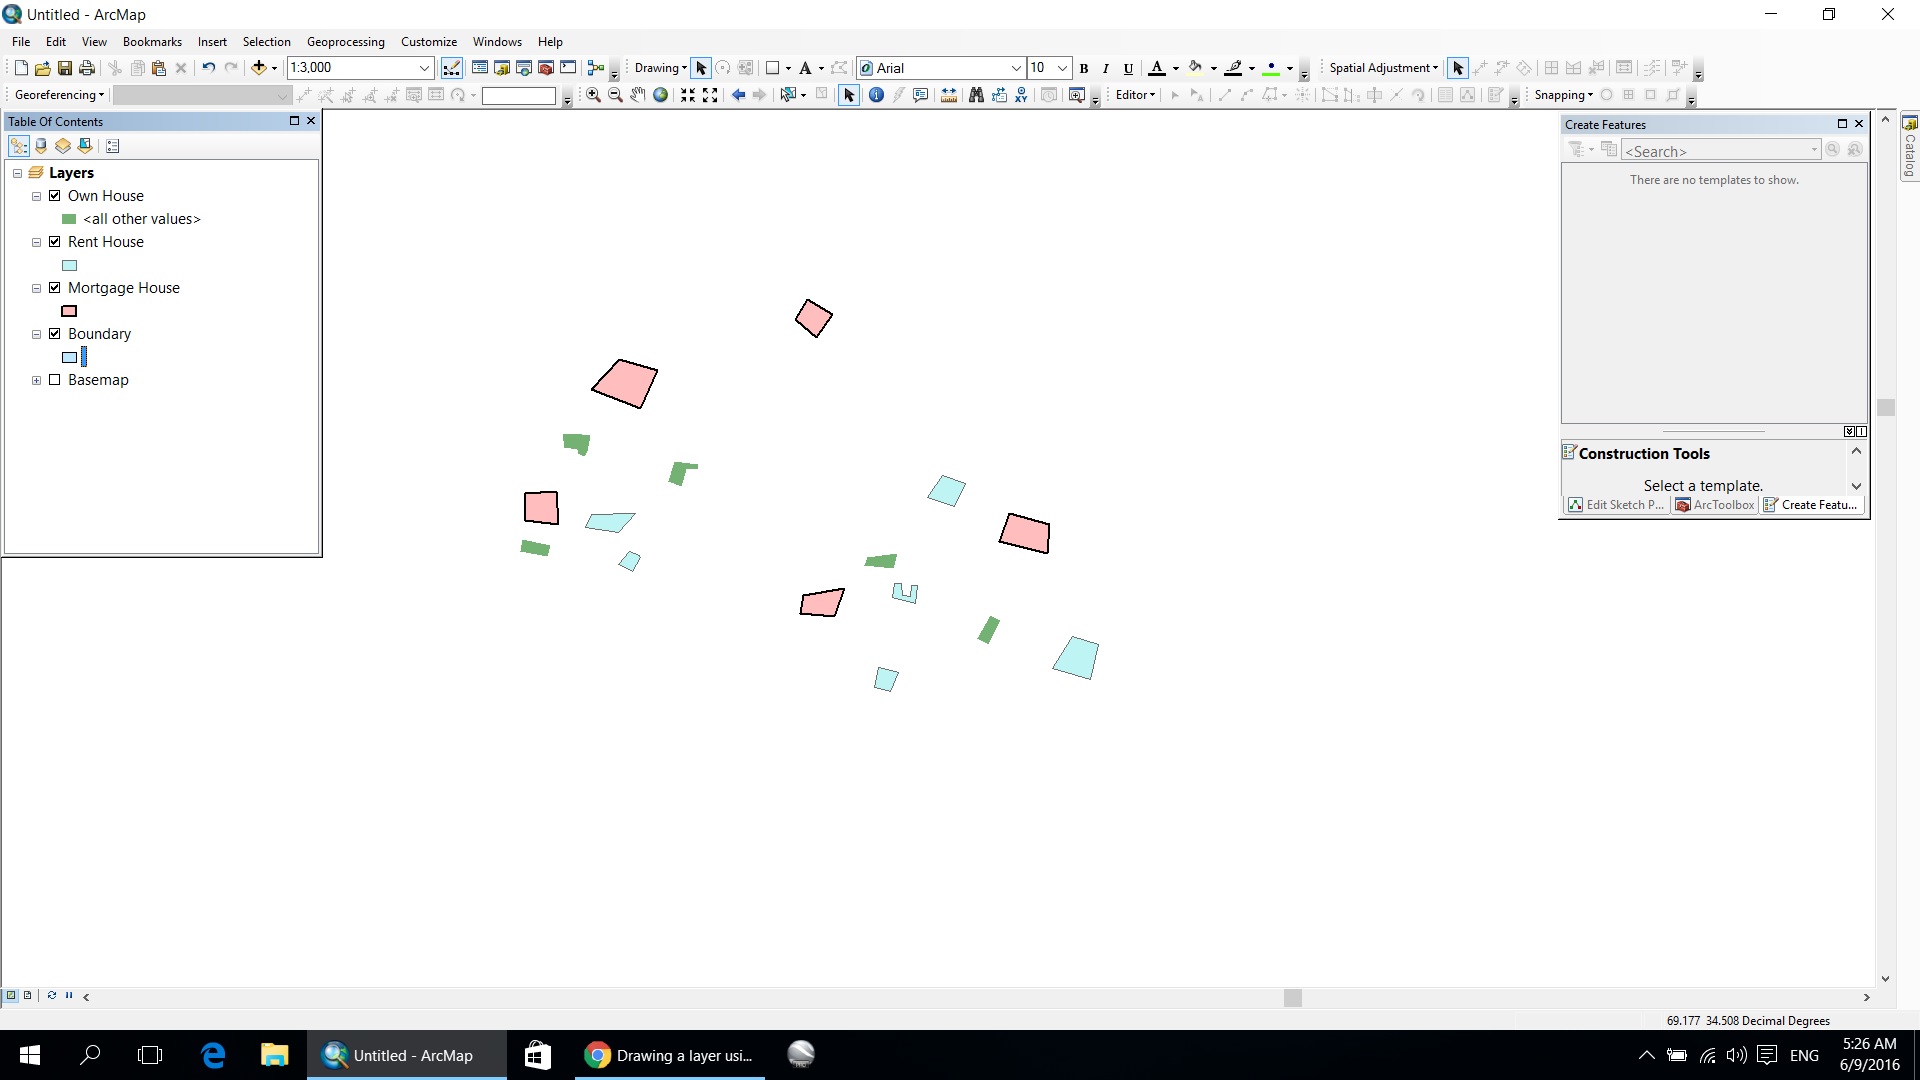This screenshot has width=1920, height=1080.
Task: Open the Bookmarks menu
Action: click(152, 42)
